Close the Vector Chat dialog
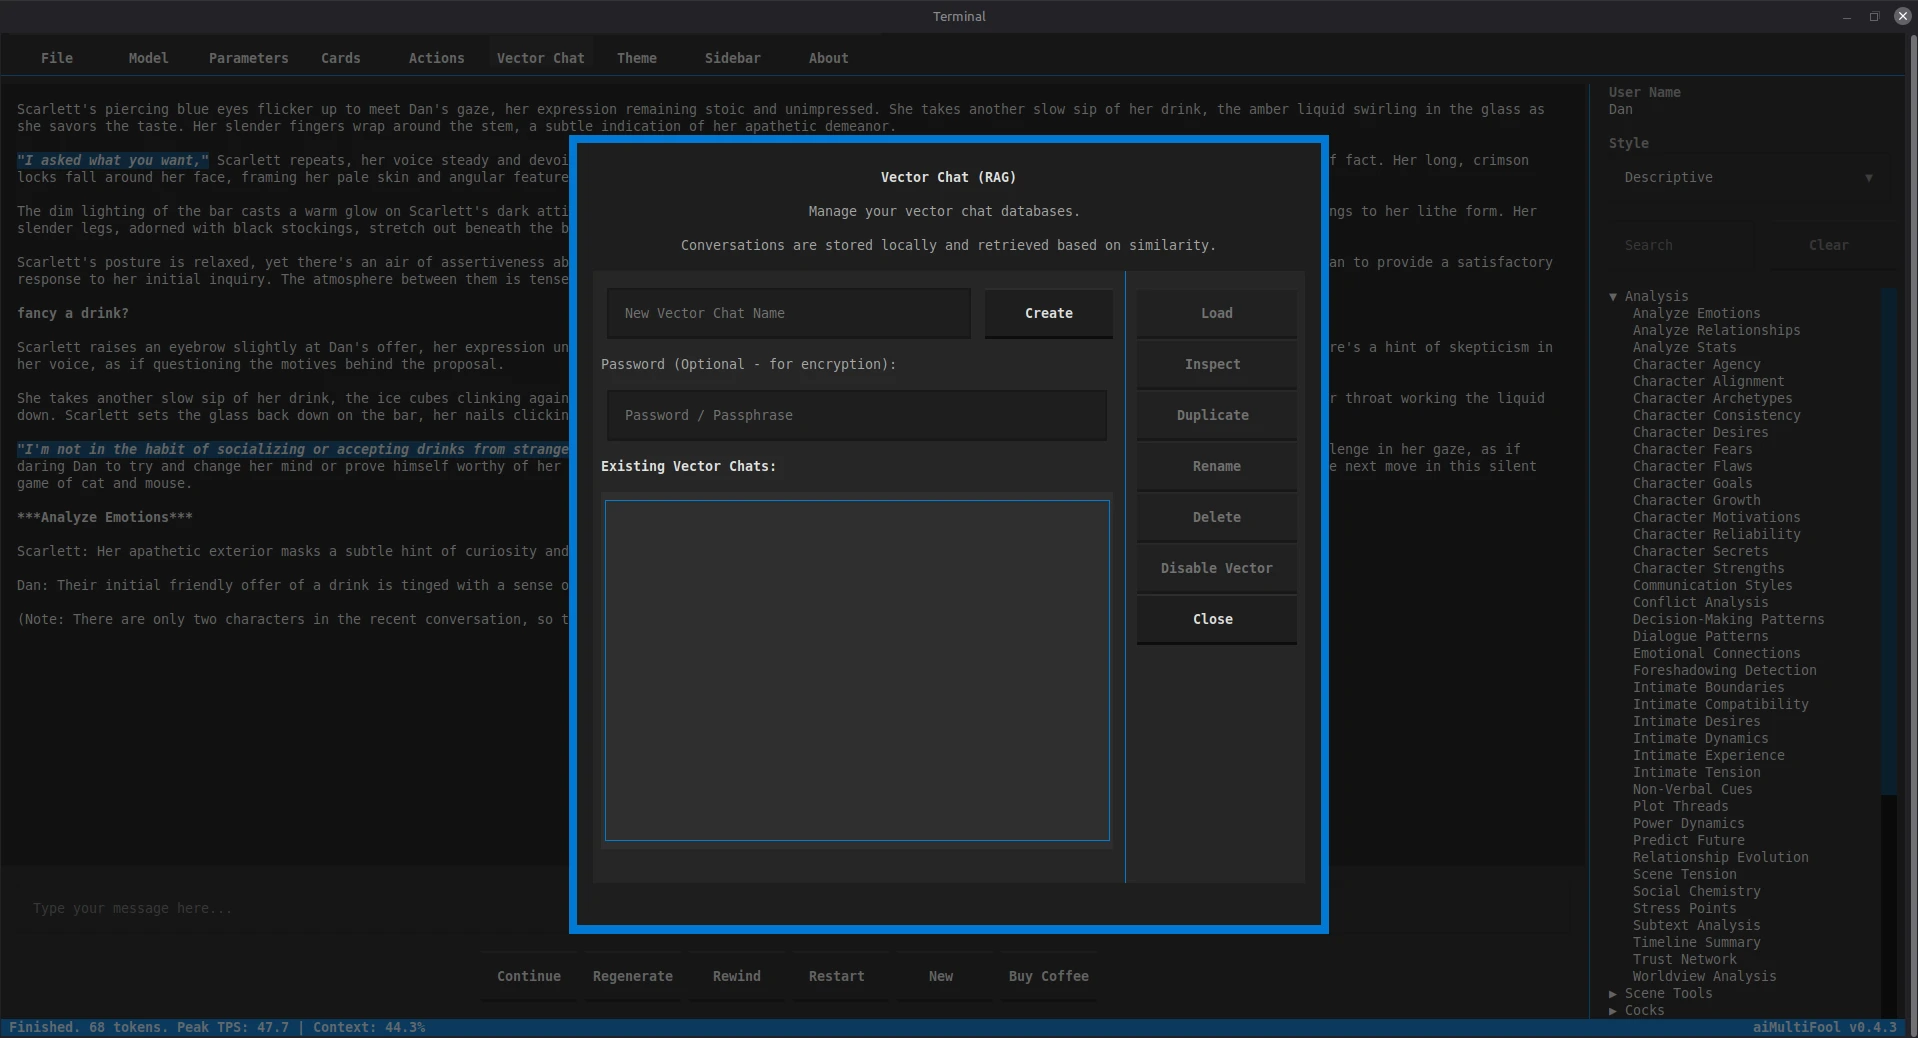The width and height of the screenshot is (1918, 1038). (1212, 618)
